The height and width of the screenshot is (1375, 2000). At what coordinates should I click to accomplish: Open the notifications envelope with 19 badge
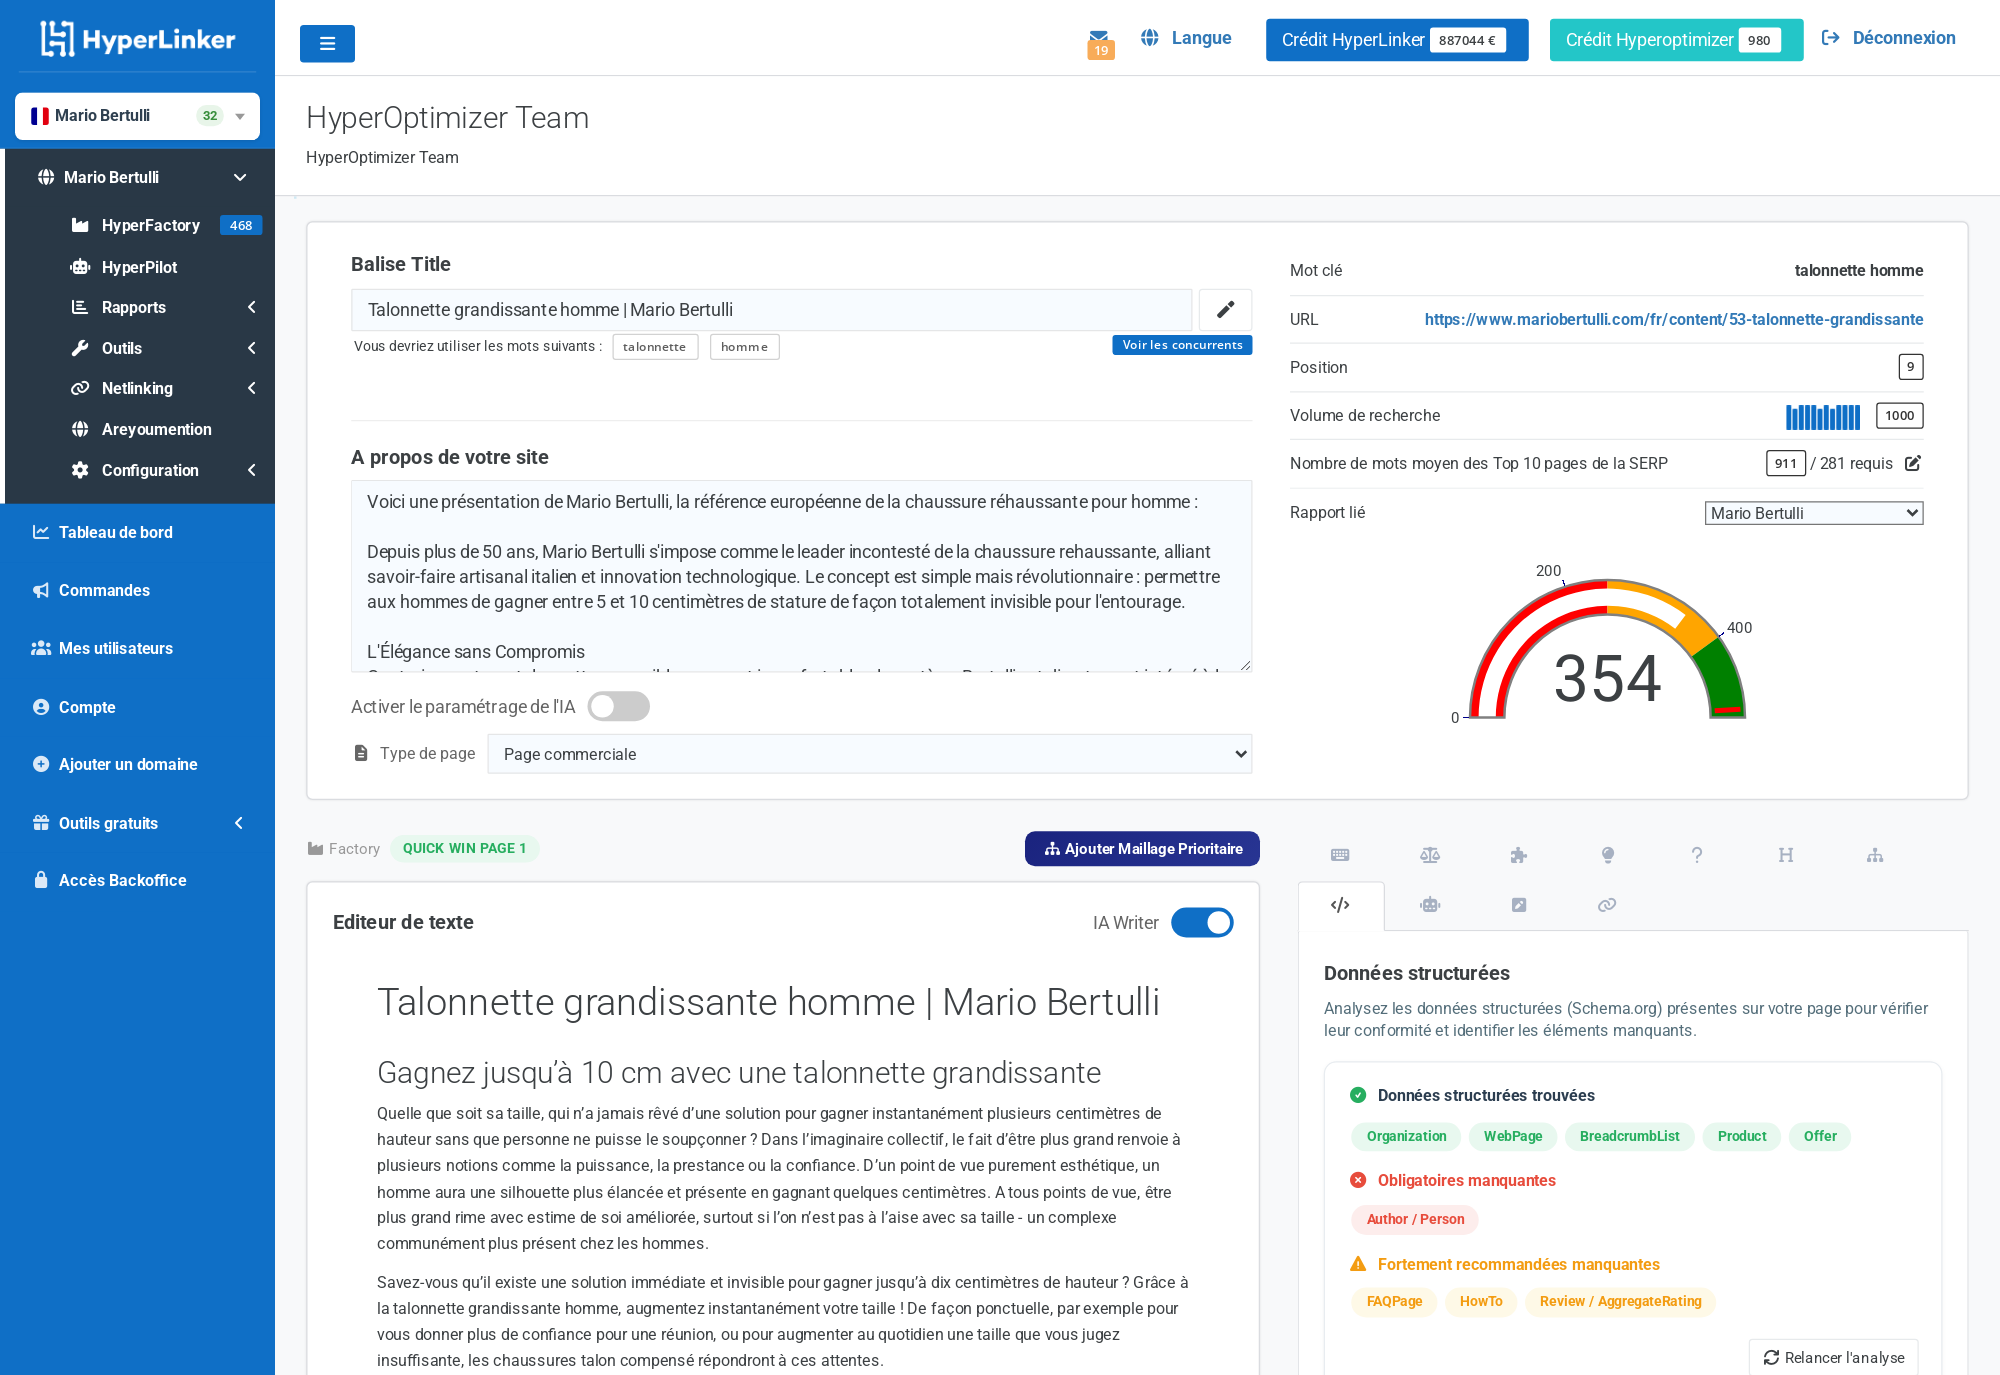(1100, 40)
